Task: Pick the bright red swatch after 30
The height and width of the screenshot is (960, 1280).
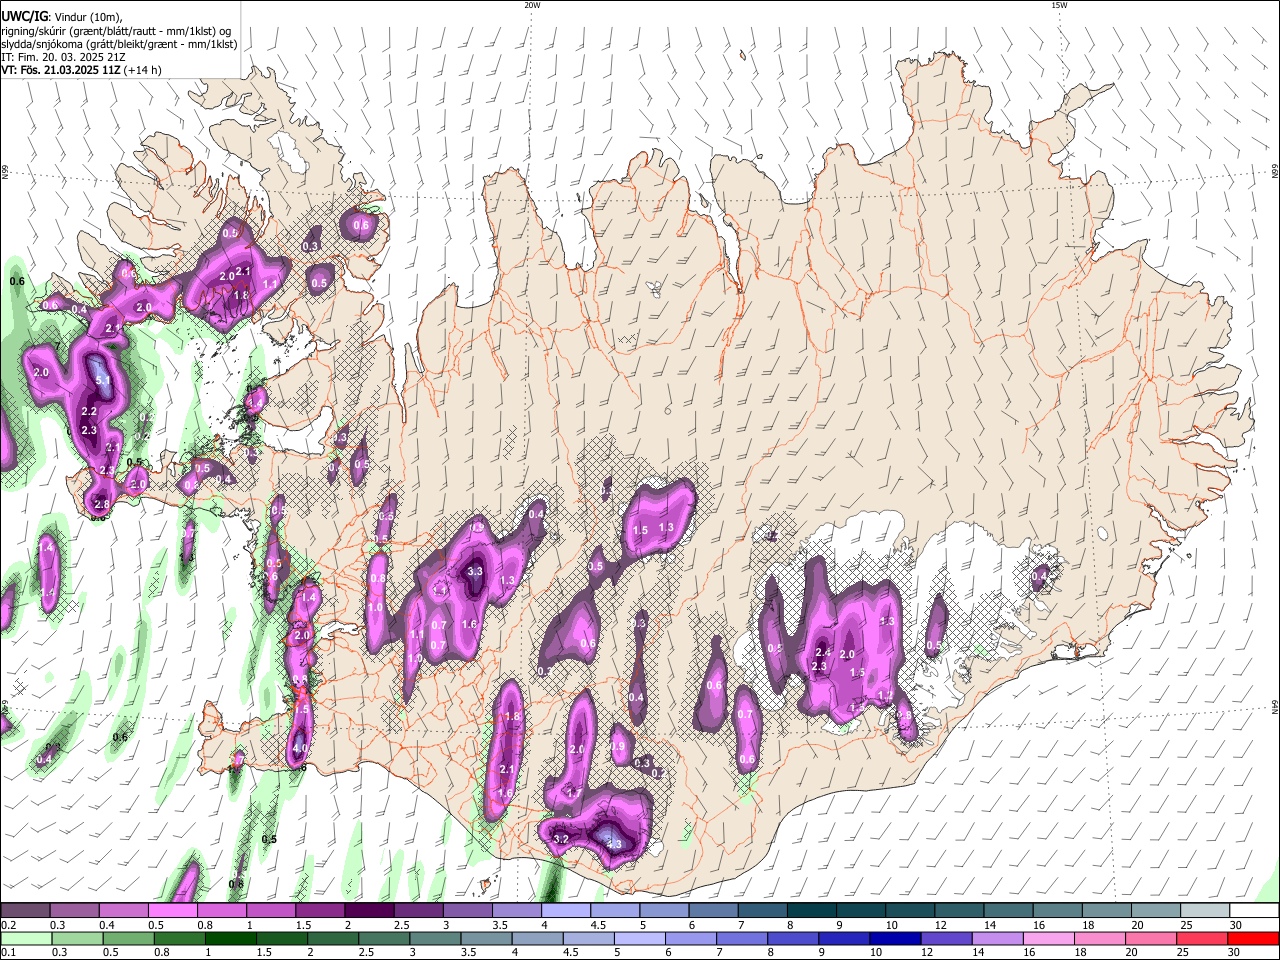Action: coord(1253,938)
